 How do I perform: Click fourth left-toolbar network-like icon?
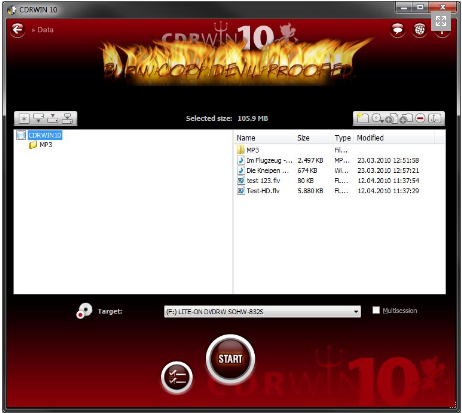point(67,118)
